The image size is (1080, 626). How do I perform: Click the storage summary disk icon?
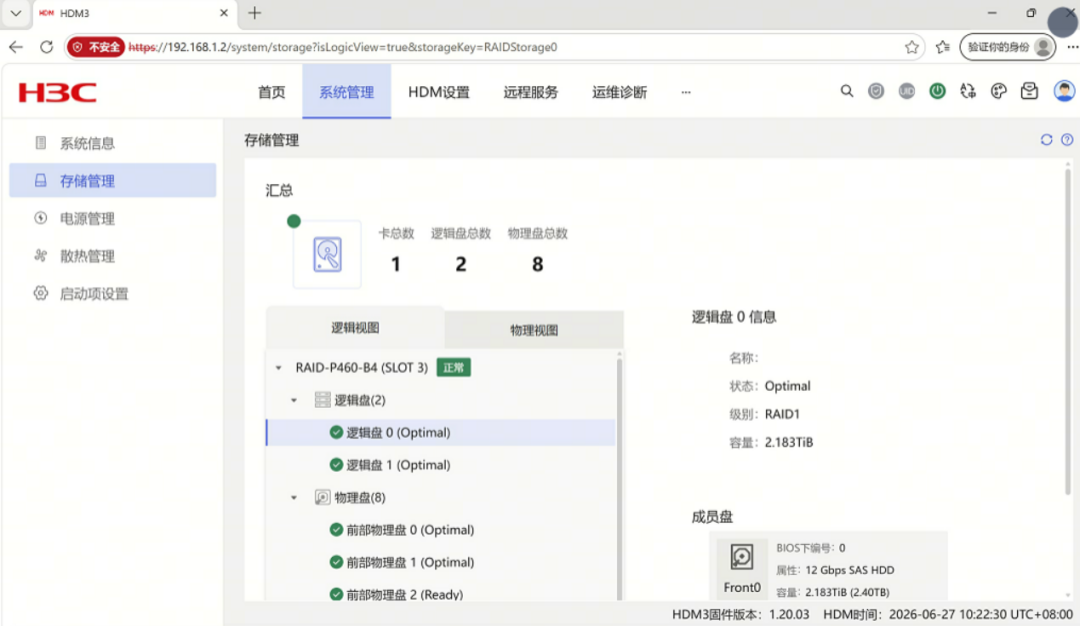[x=327, y=254]
